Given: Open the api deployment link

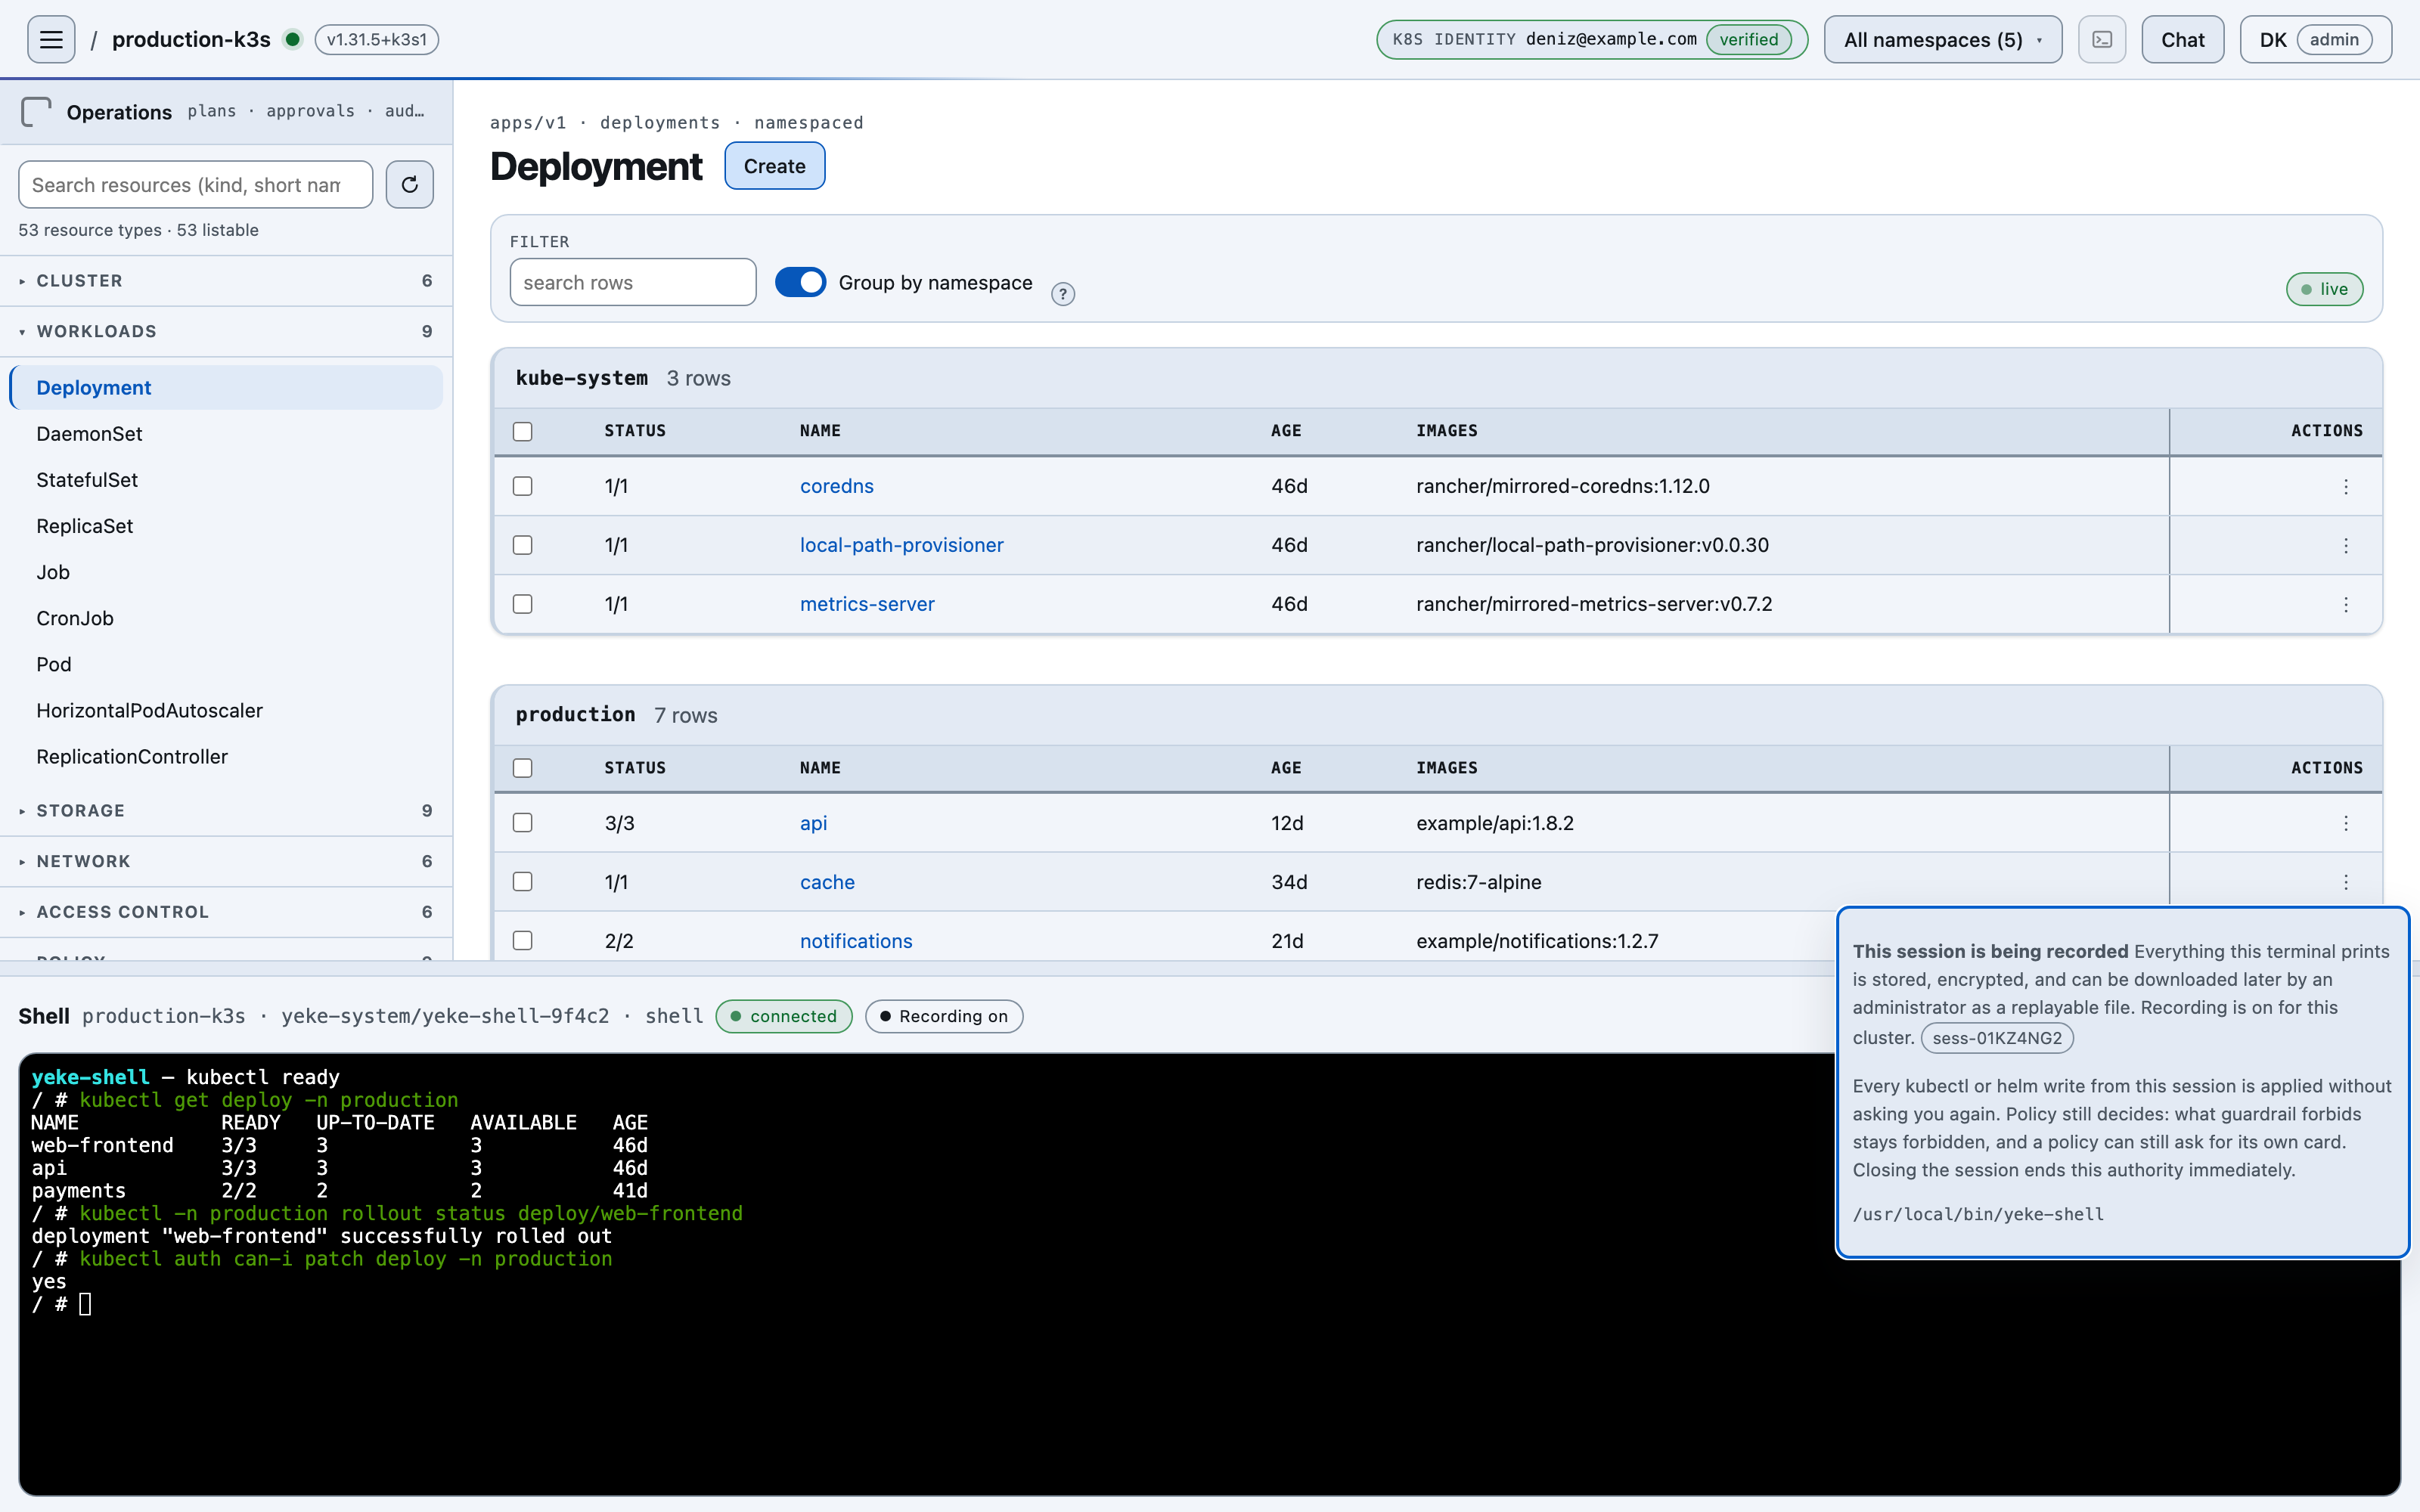Looking at the screenshot, I should click(x=813, y=823).
